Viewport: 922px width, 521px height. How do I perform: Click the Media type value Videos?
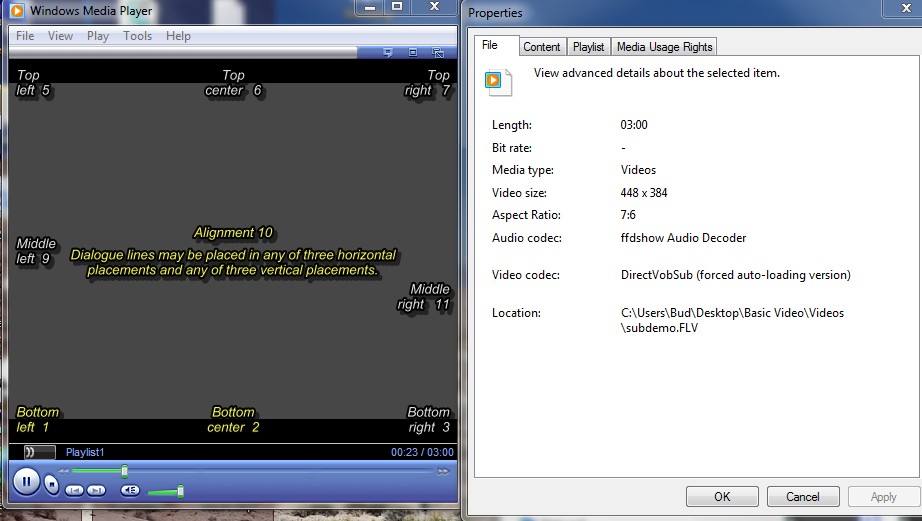pyautogui.click(x=638, y=170)
